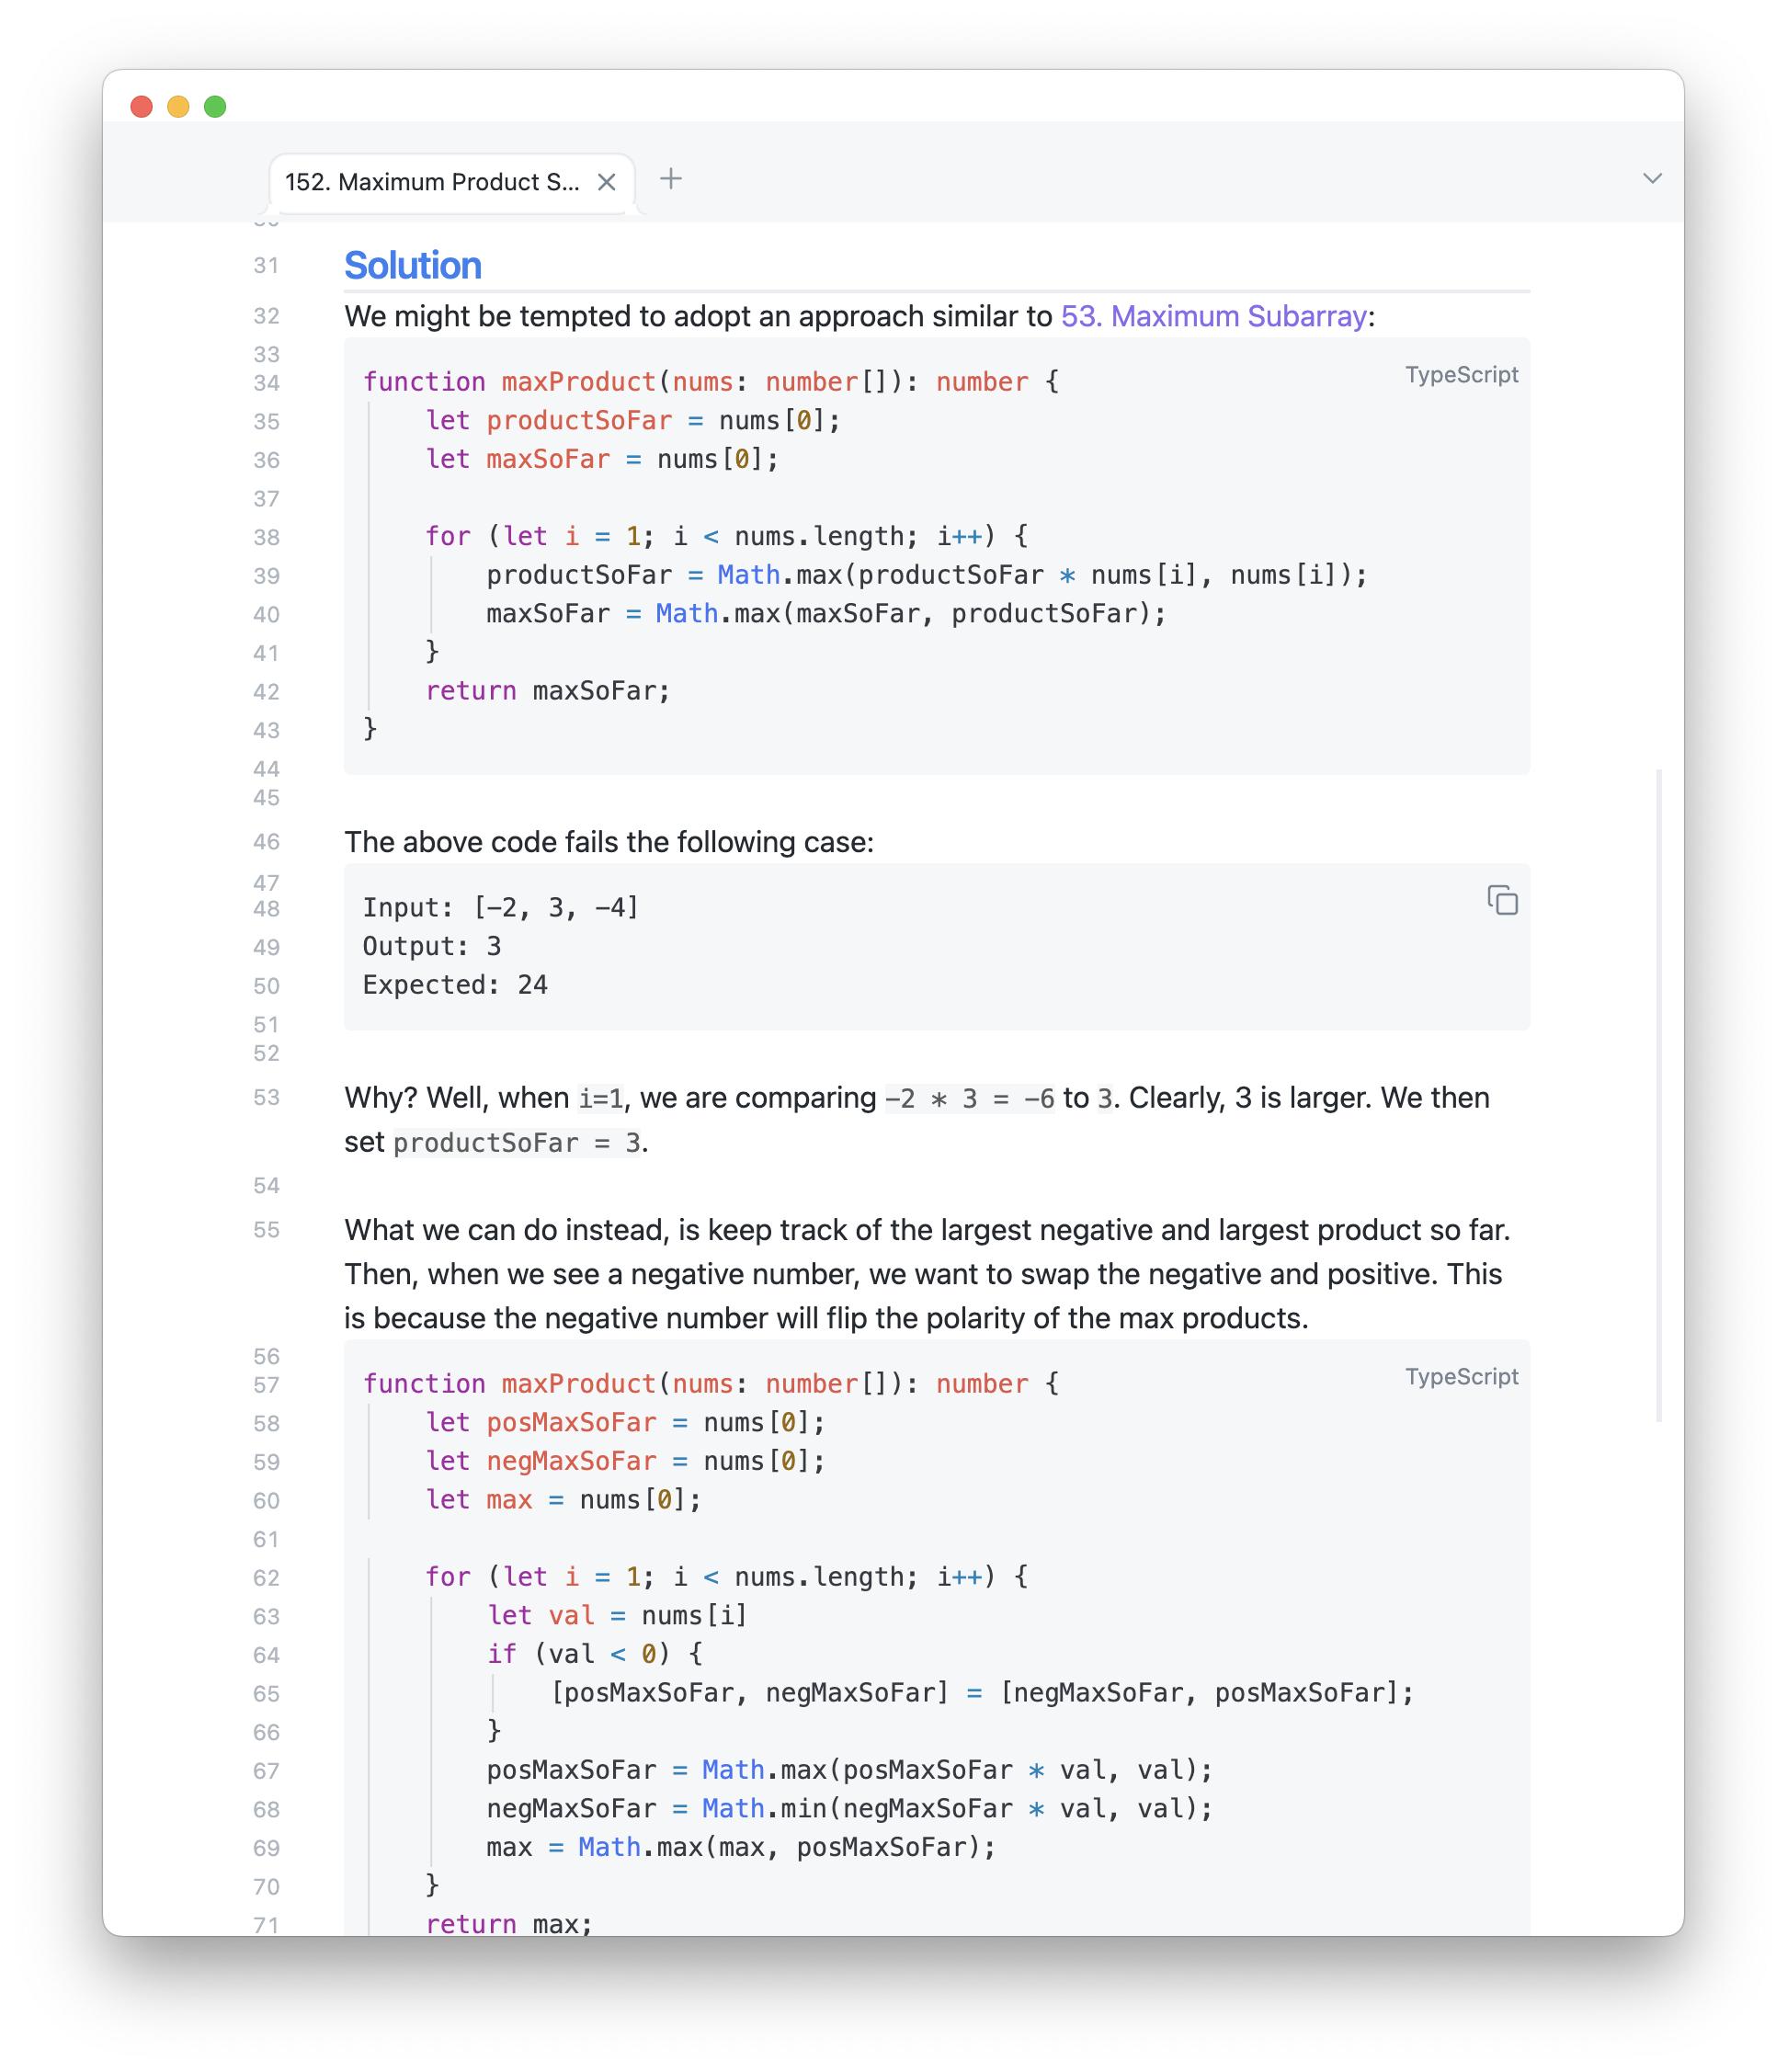This screenshot has width=1787, height=2072.
Task: Select the "152. Maximum Product S..." tab
Action: pyautogui.click(x=432, y=182)
